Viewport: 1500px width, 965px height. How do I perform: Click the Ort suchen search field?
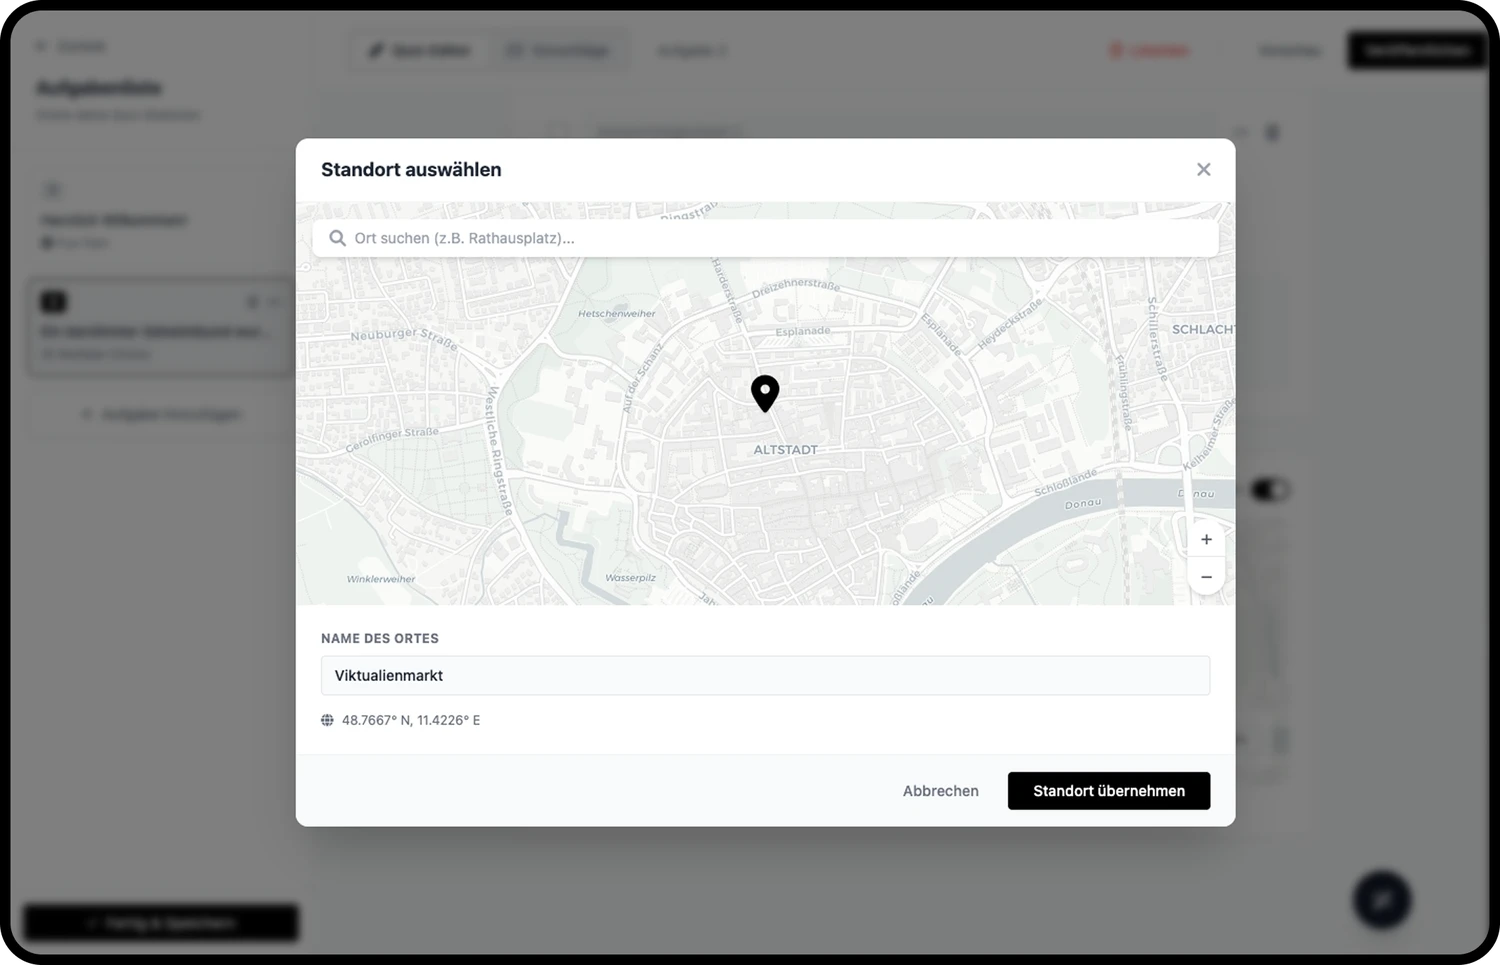[x=765, y=238]
